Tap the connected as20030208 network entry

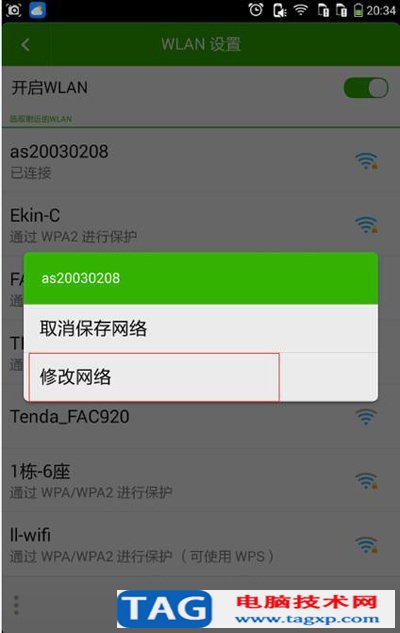(x=201, y=161)
